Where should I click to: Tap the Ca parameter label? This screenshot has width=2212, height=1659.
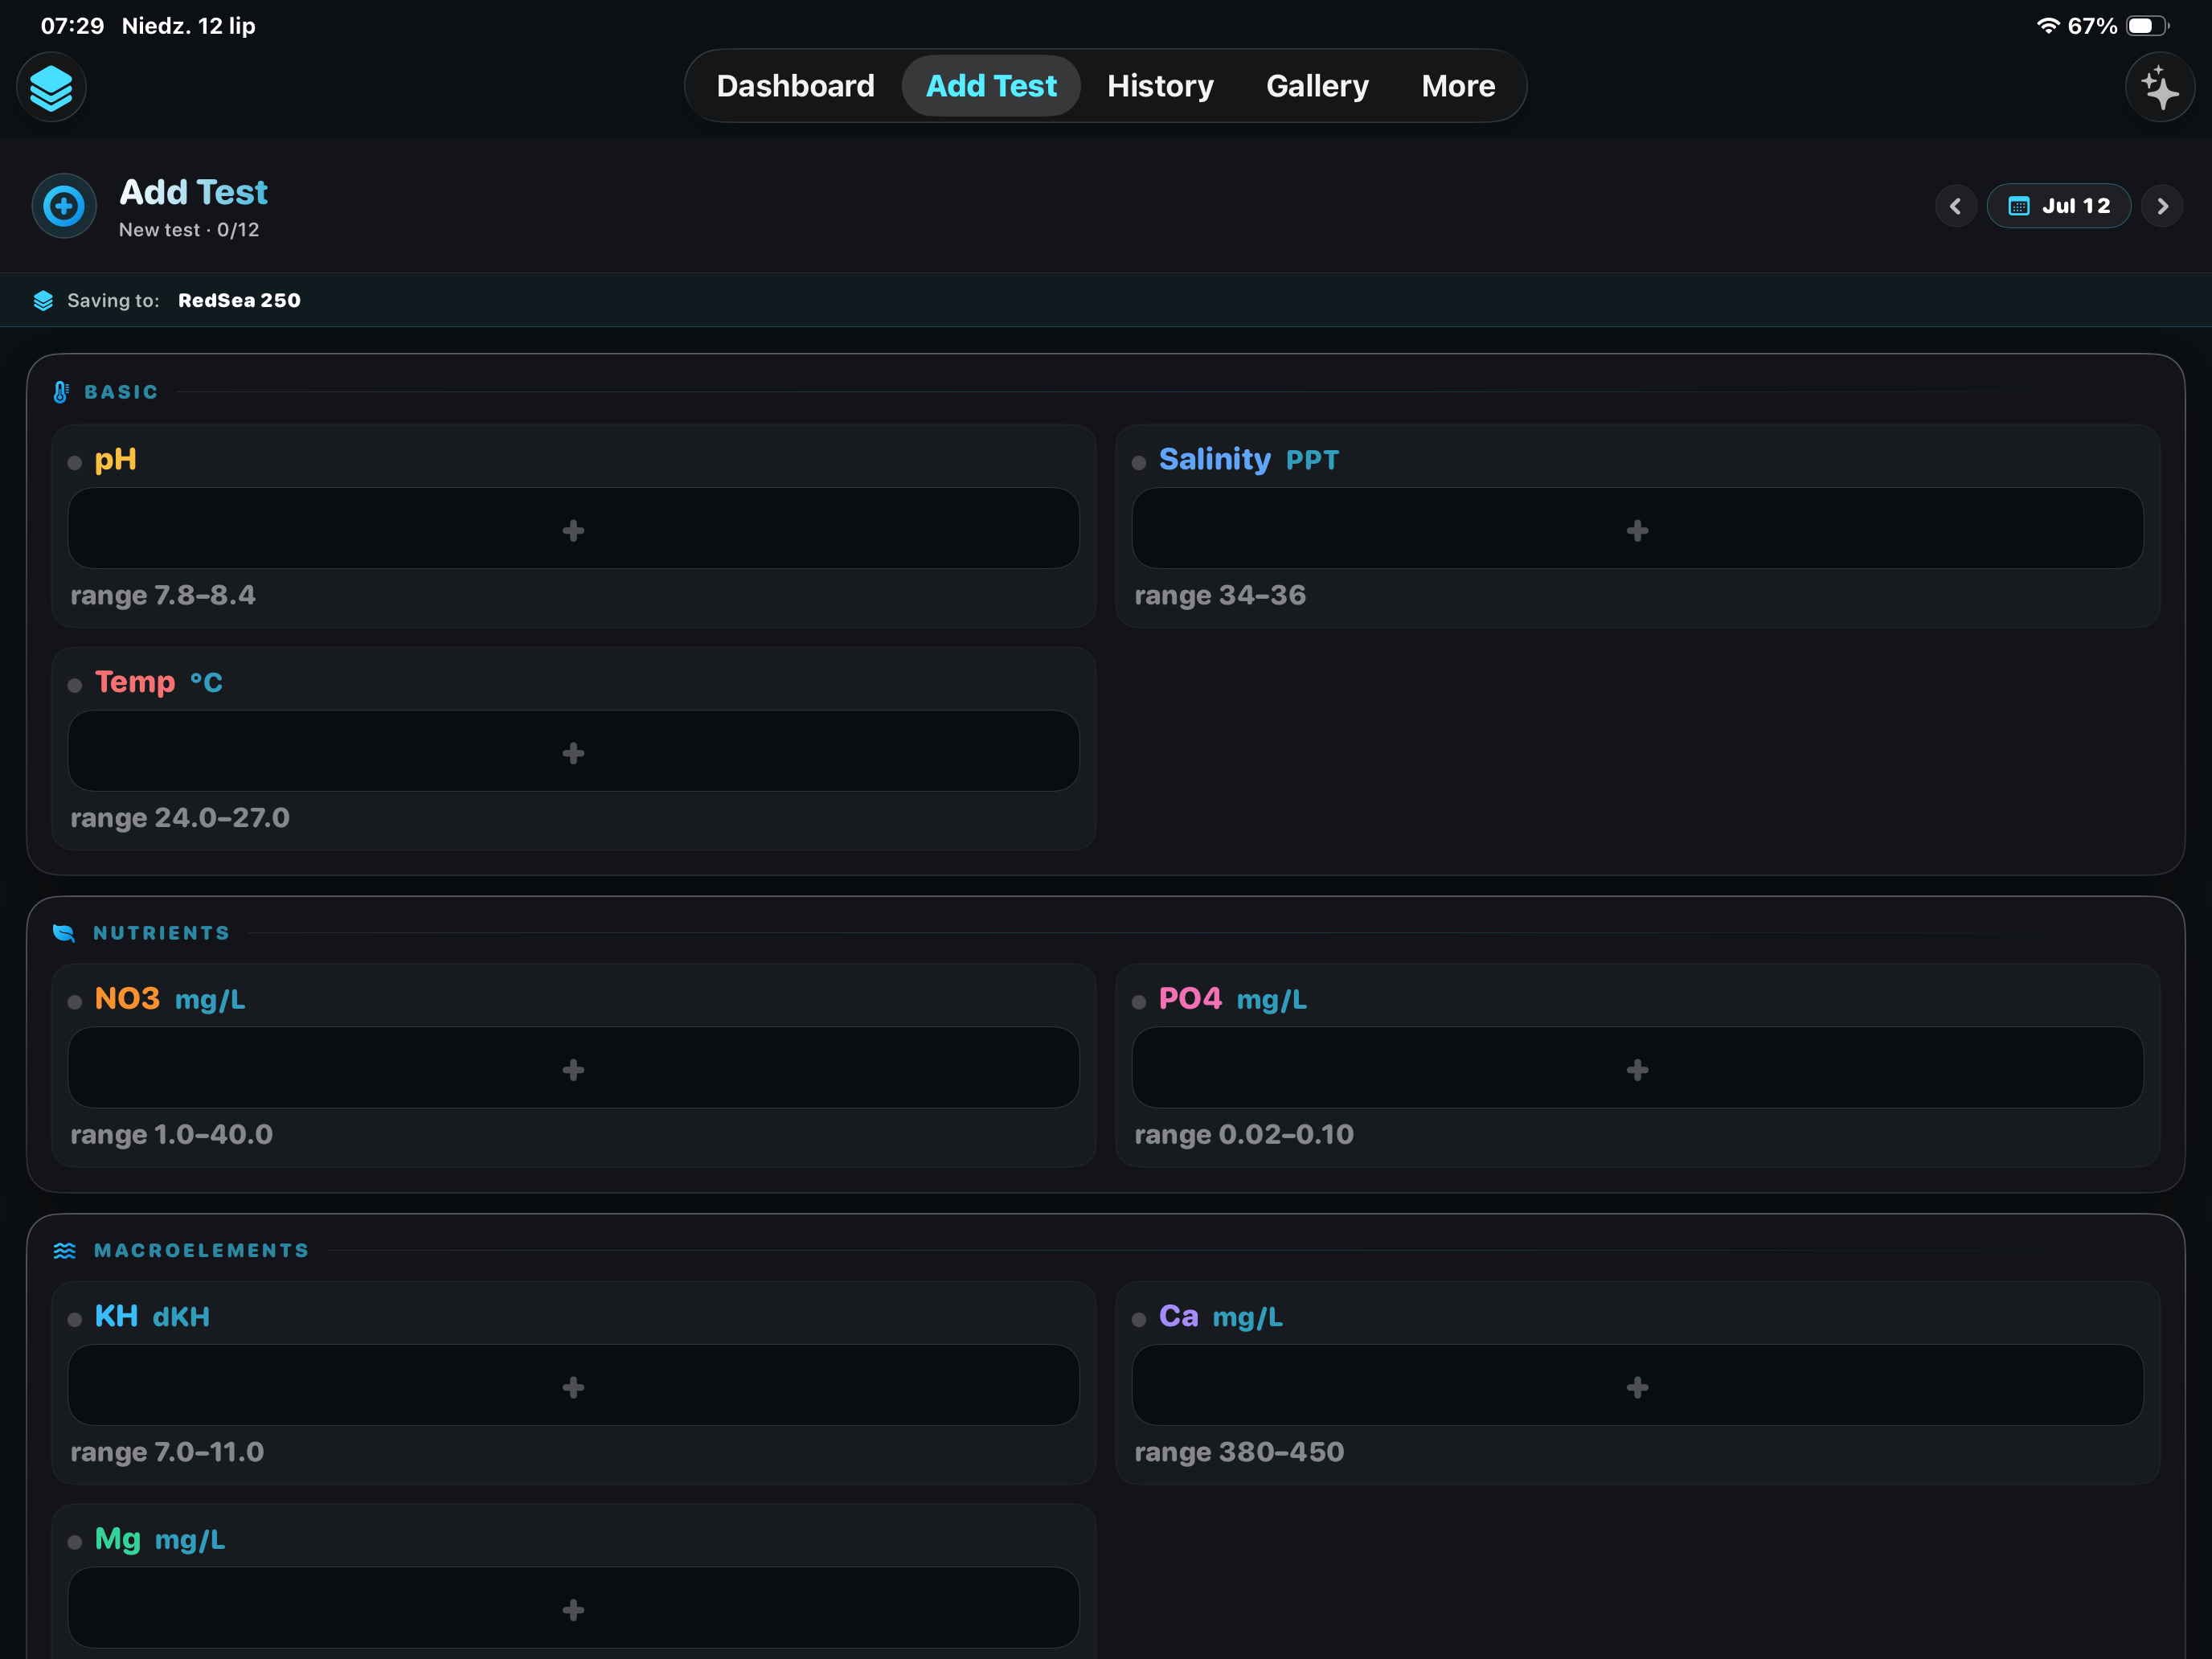coord(1178,1317)
